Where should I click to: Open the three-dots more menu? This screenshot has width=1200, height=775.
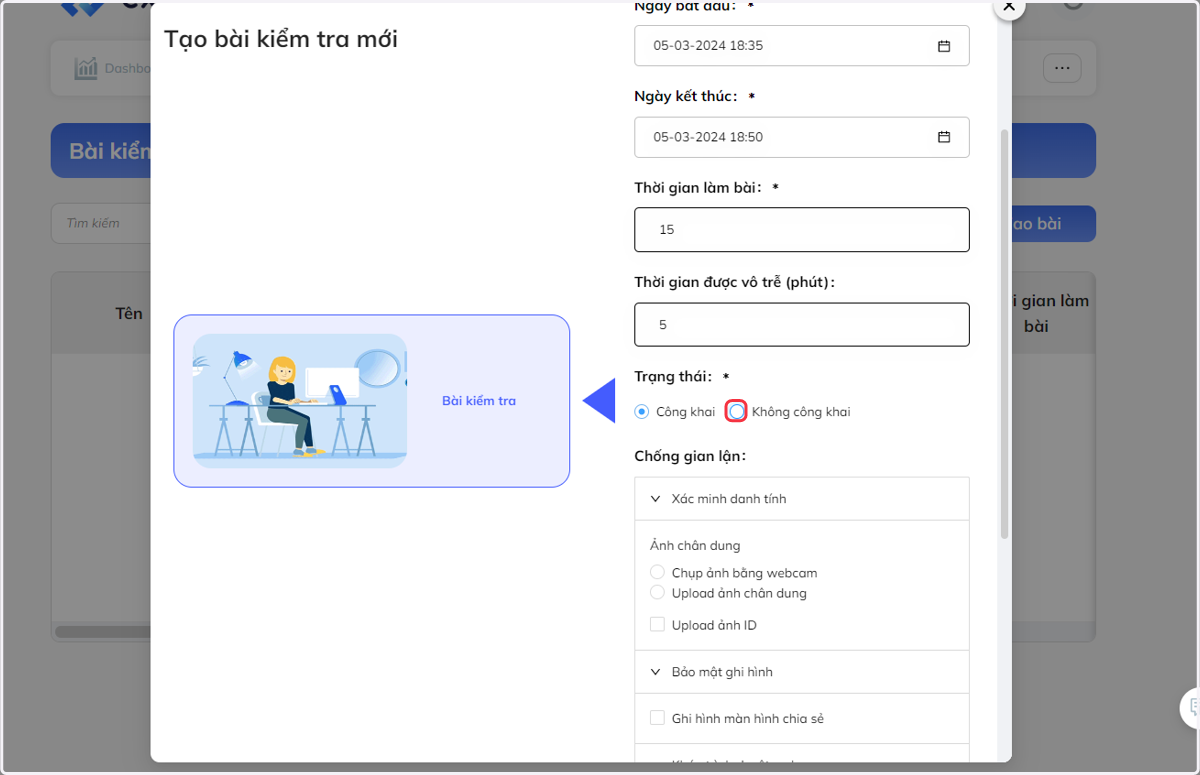point(1062,68)
